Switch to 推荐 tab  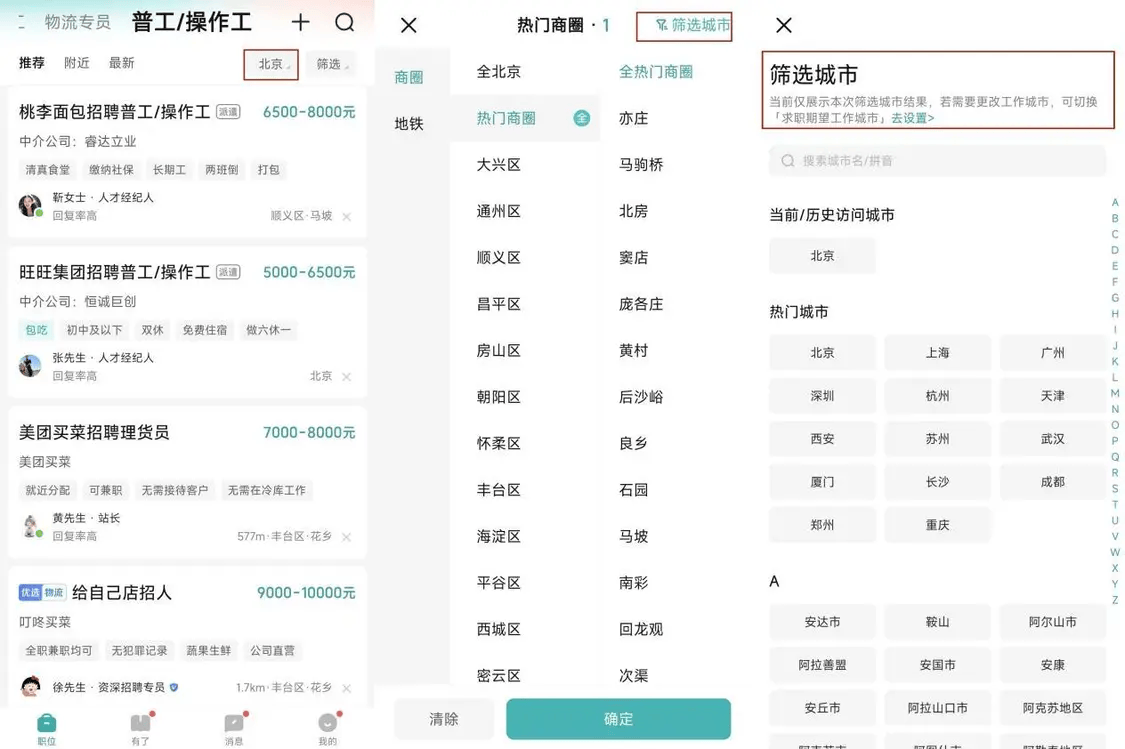click(32, 63)
